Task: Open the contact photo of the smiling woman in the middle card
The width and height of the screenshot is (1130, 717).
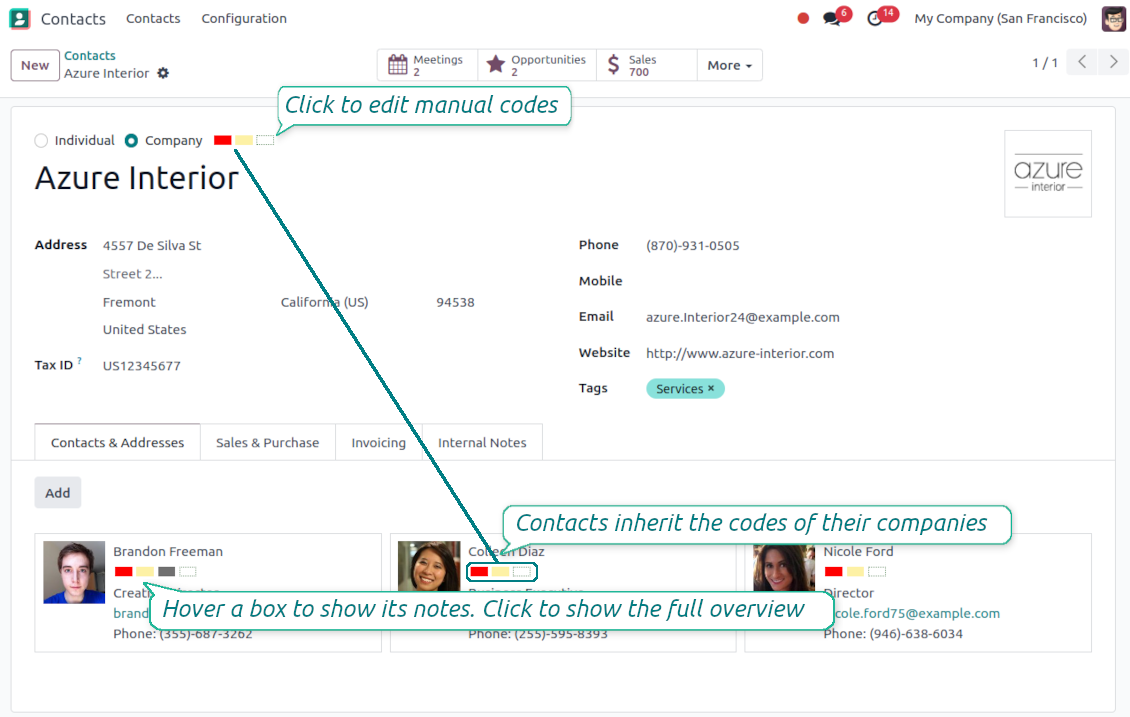Action: (x=429, y=566)
